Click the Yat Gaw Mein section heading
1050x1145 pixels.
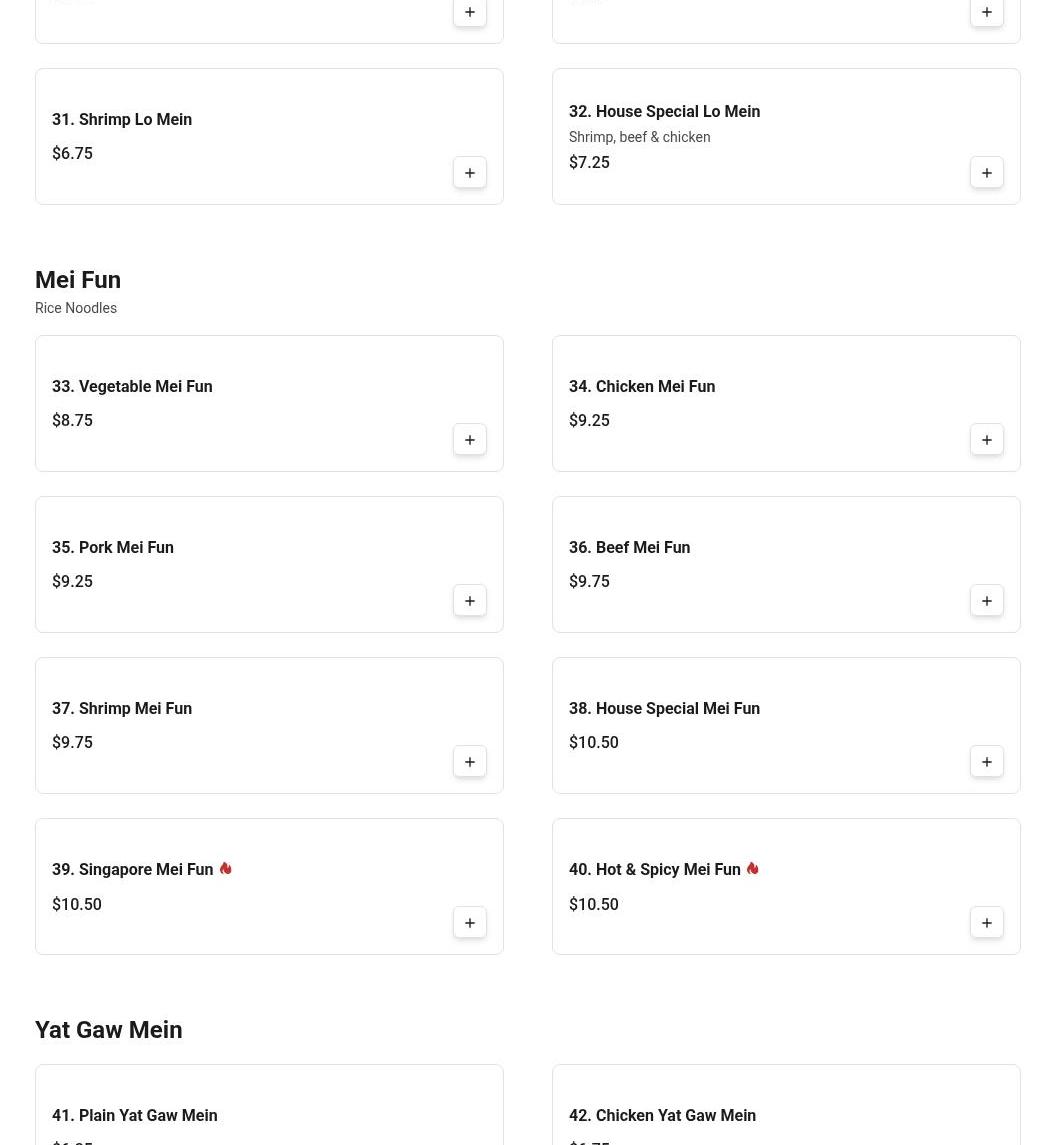(x=109, y=1030)
